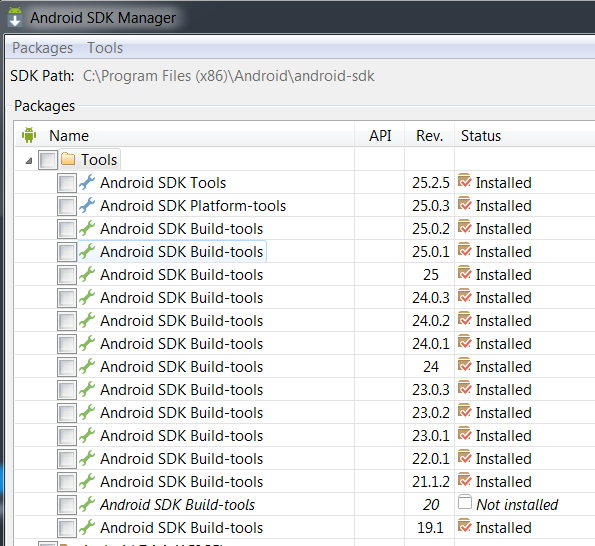
Task: Check the not-installed Build-tools 20 checkbox
Action: (x=67, y=505)
